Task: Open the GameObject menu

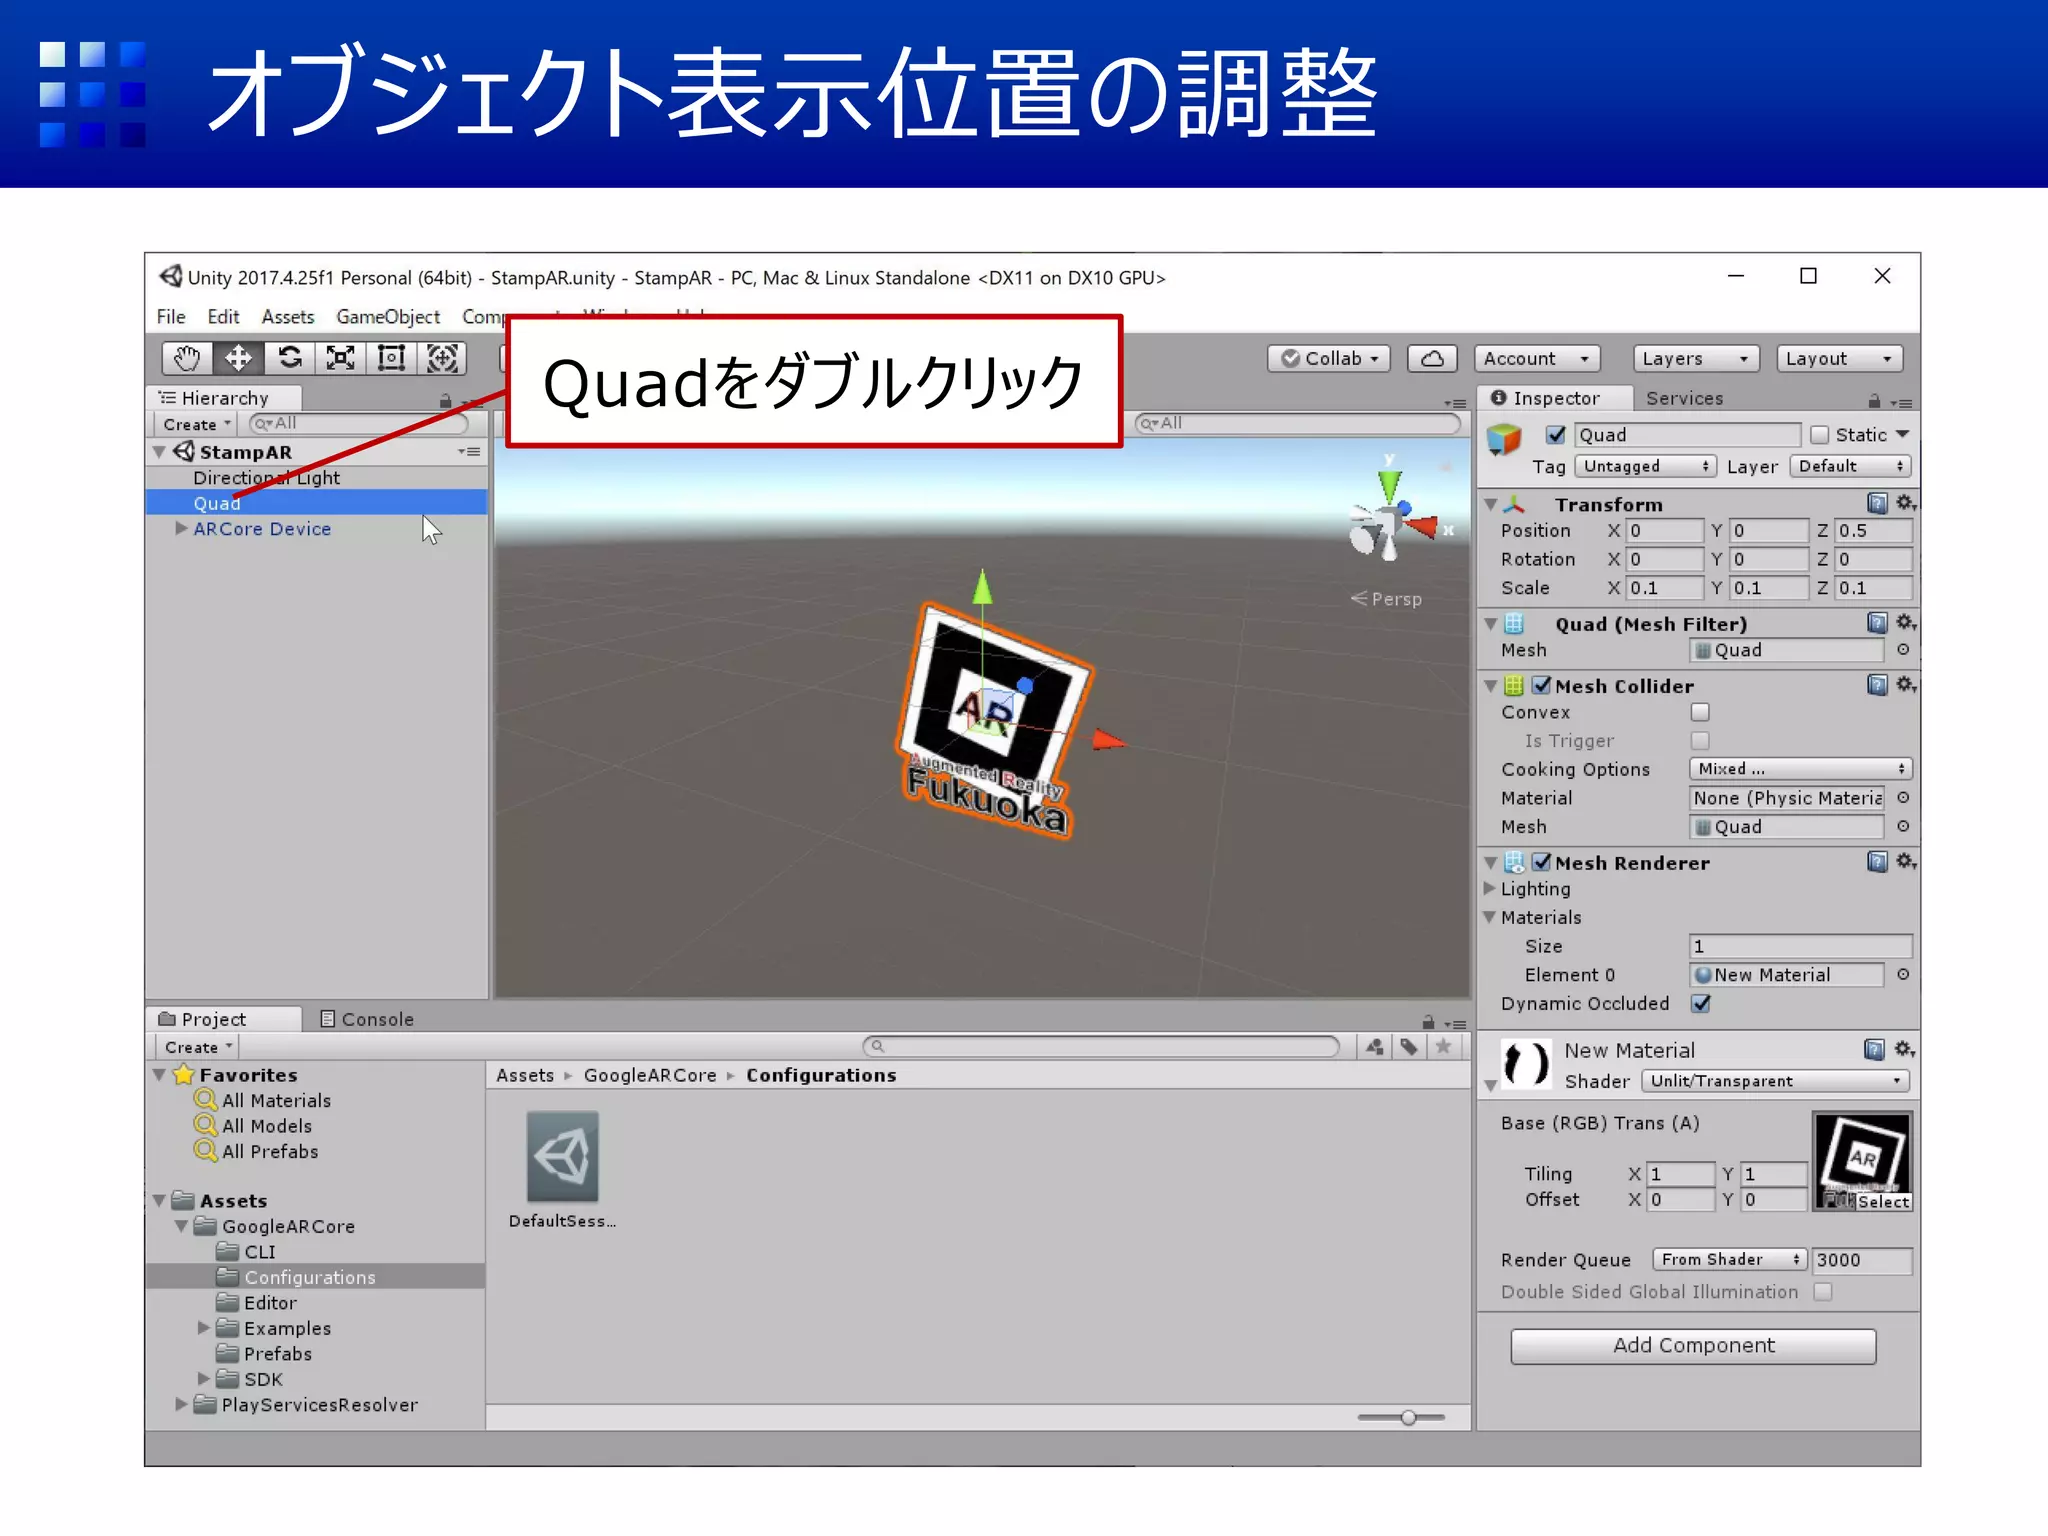Action: pos(388,317)
